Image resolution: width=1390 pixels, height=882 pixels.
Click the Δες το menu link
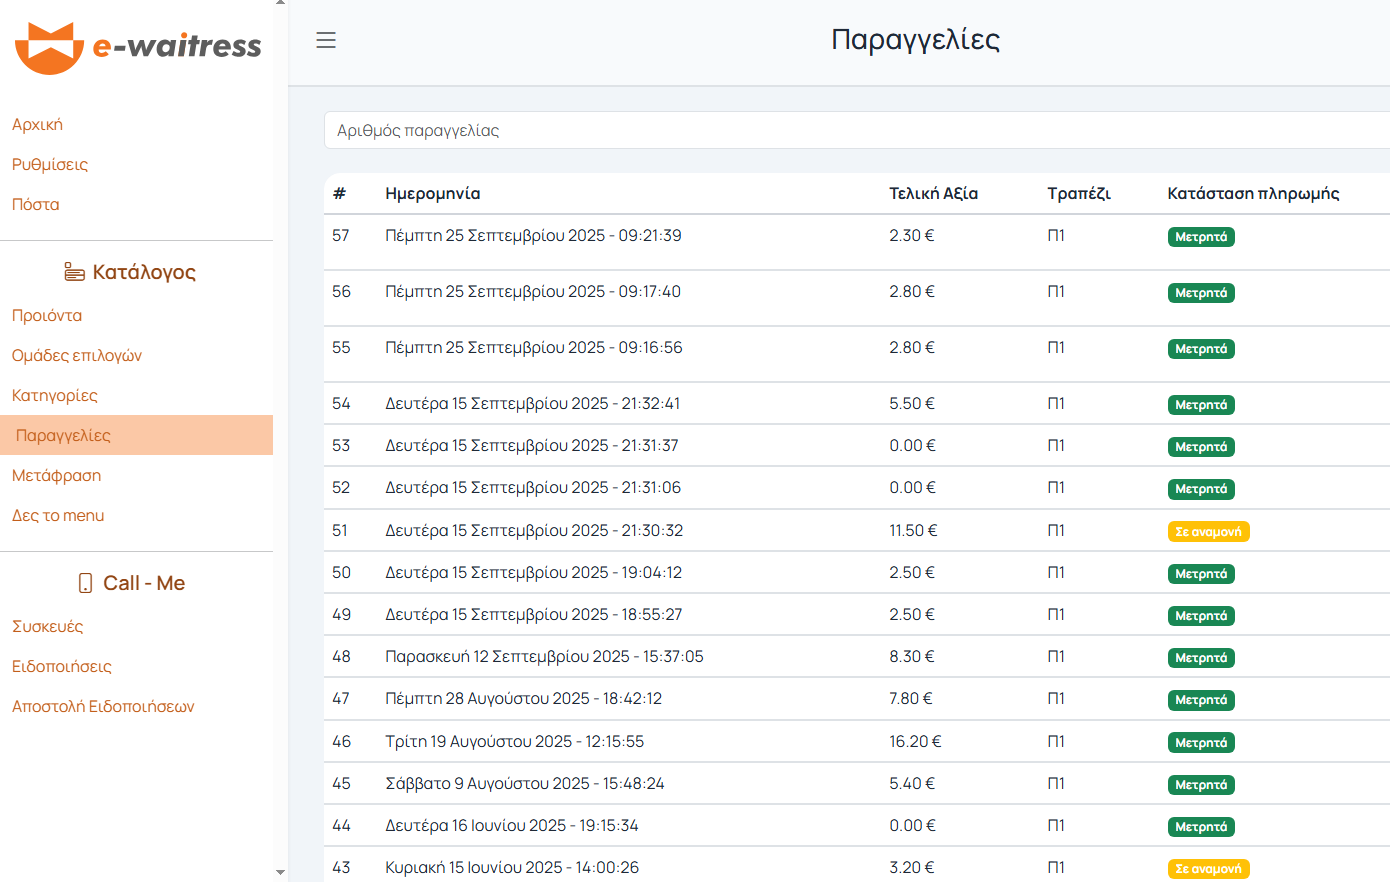[58, 516]
